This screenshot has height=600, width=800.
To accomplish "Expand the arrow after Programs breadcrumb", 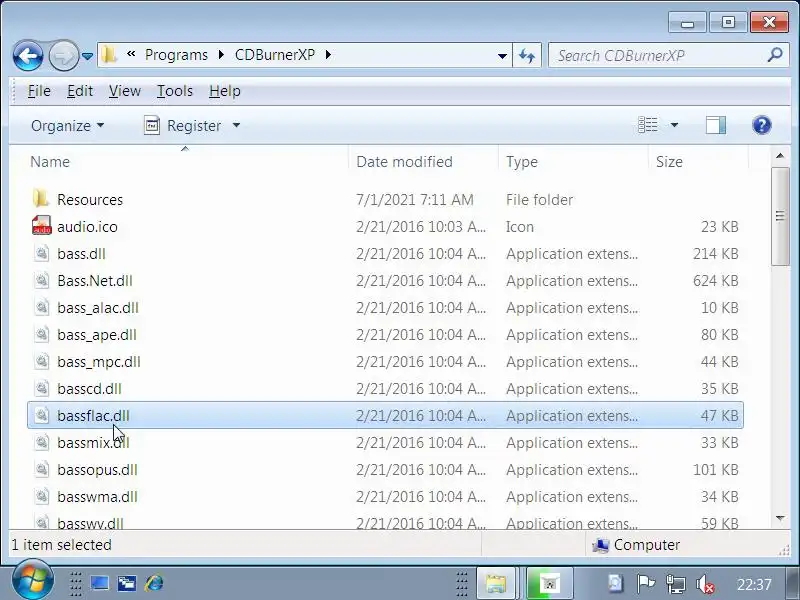I will [x=221, y=55].
